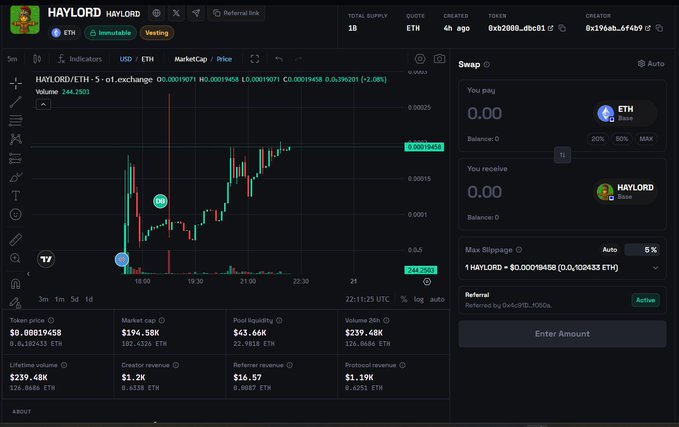Open creator address in block explorer
679x427 pixels.
(x=648, y=28)
